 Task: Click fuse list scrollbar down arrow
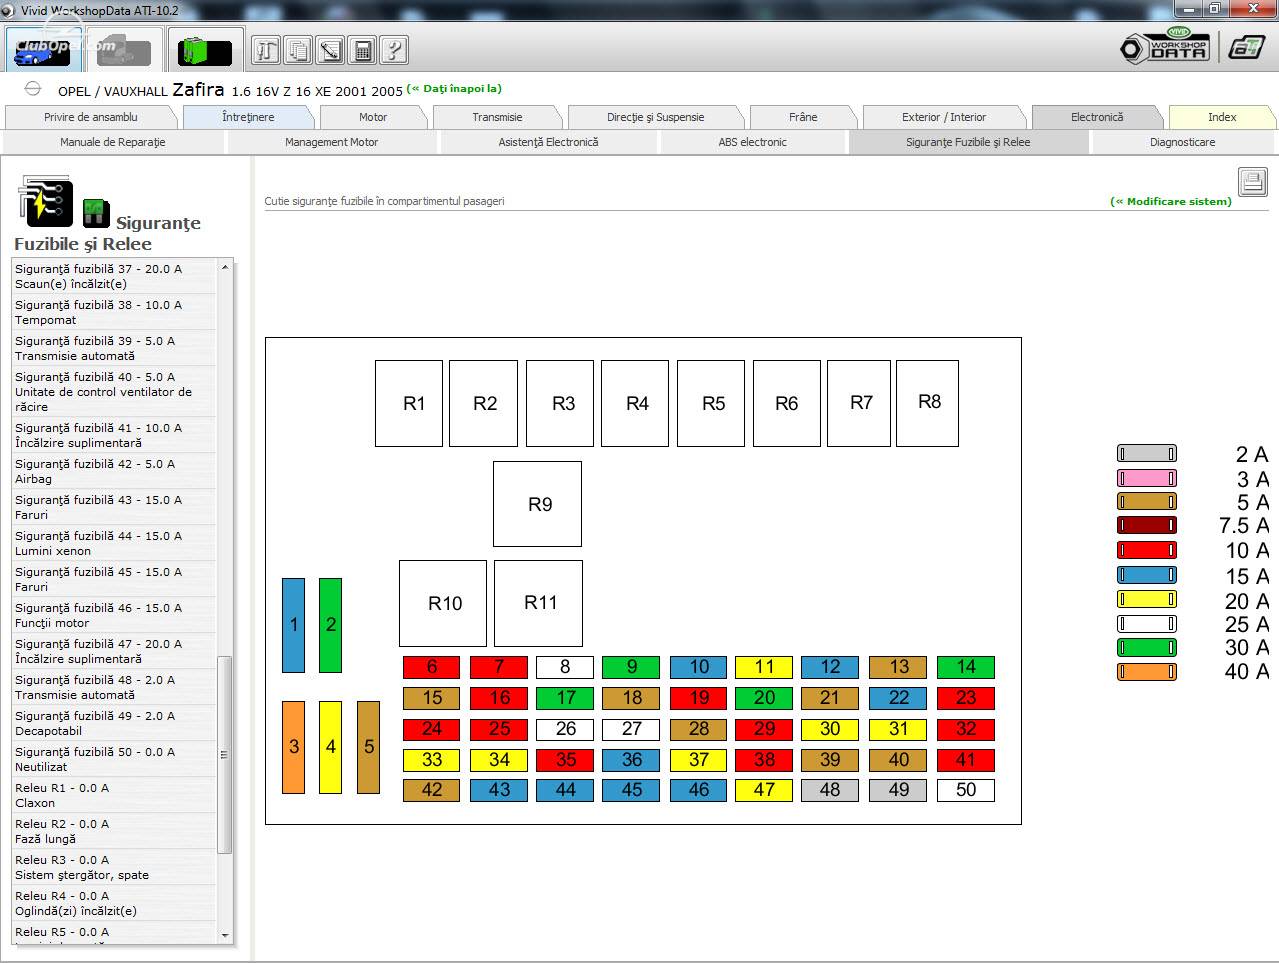[x=225, y=935]
